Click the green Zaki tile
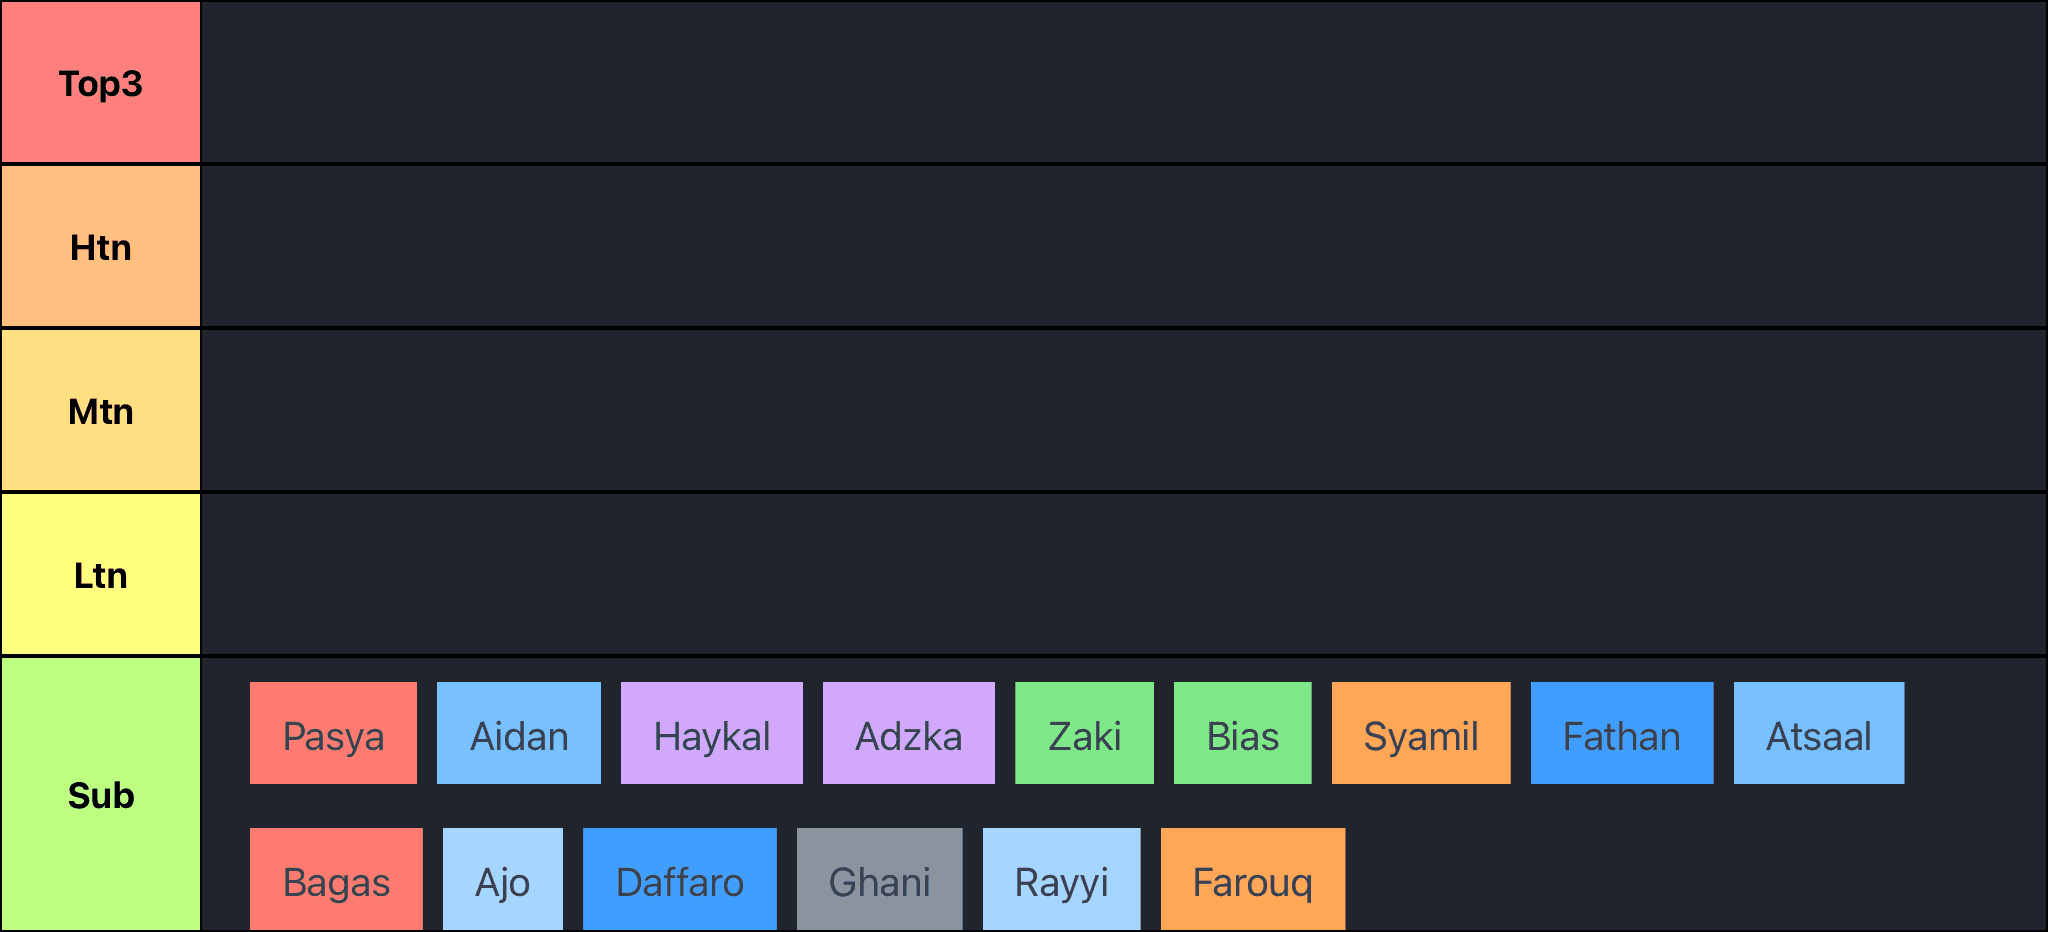The width and height of the screenshot is (2048, 932). [x=1084, y=733]
